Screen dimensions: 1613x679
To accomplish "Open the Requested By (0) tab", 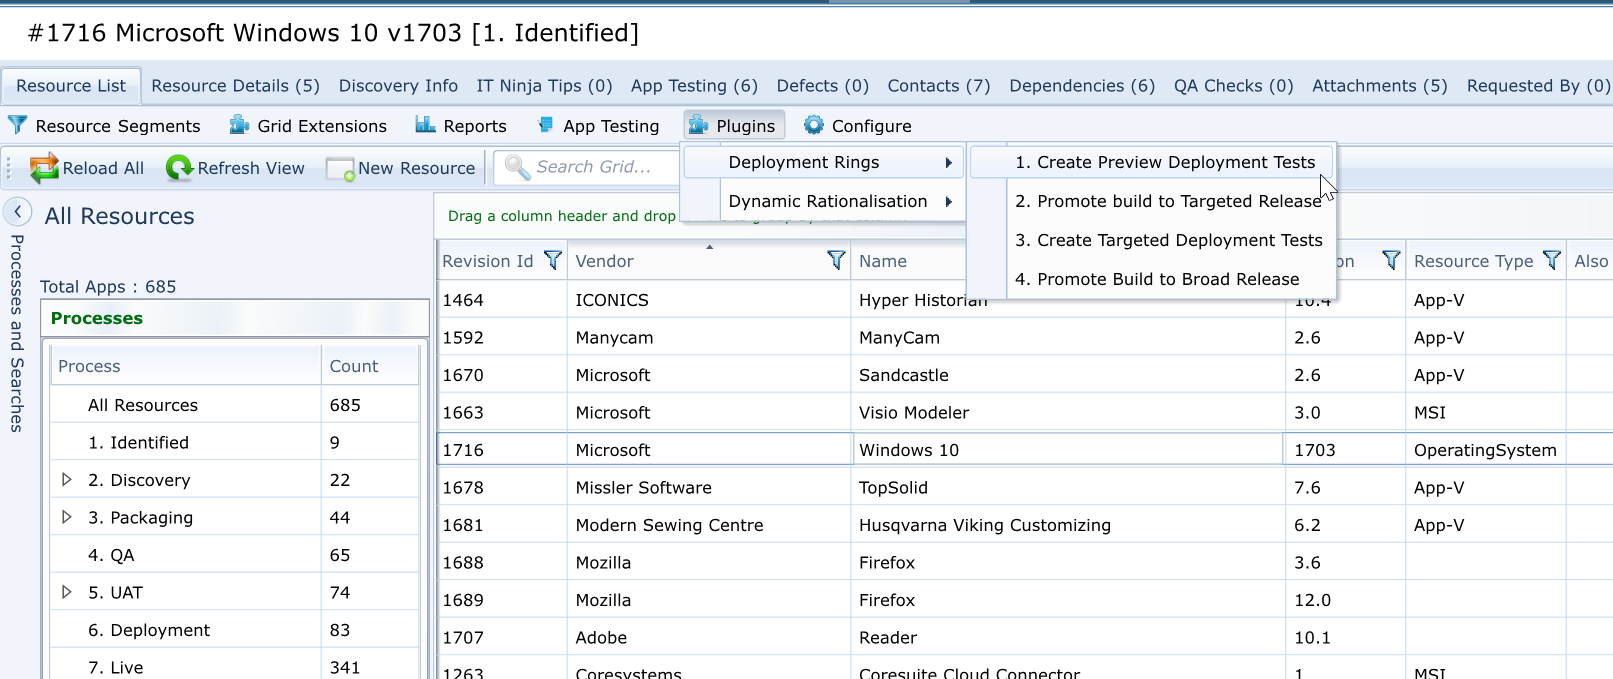I will 1537,86.
